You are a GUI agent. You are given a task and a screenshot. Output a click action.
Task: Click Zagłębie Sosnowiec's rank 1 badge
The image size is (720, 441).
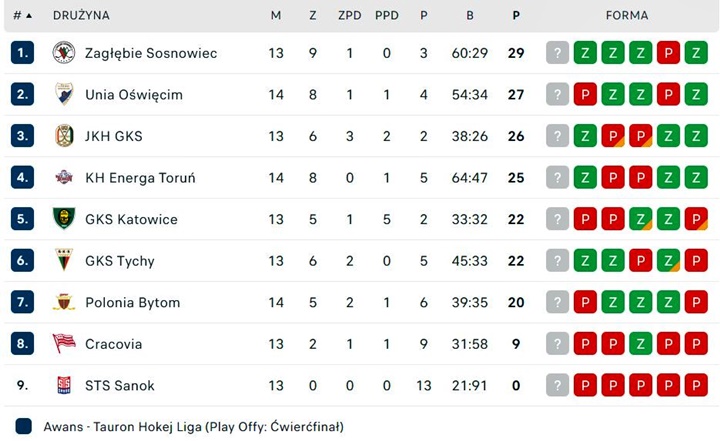22,52
